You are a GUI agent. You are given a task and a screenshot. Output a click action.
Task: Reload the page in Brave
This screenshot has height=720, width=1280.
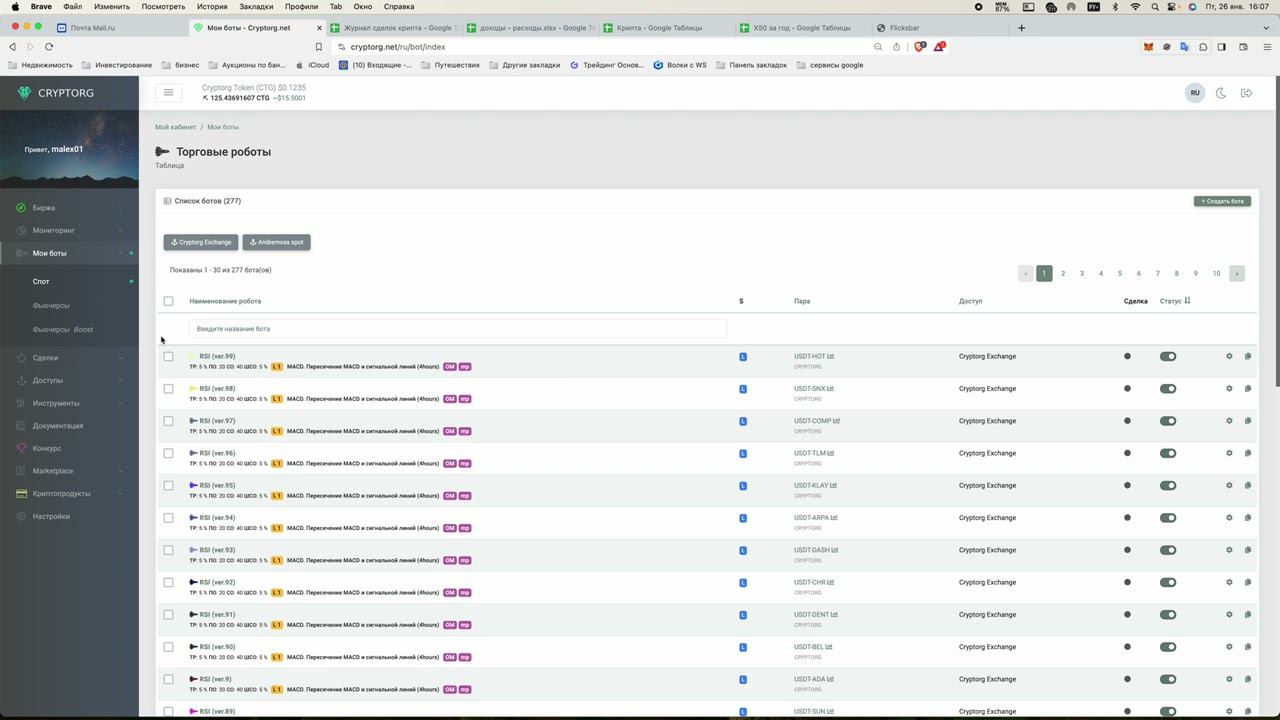pos(48,46)
